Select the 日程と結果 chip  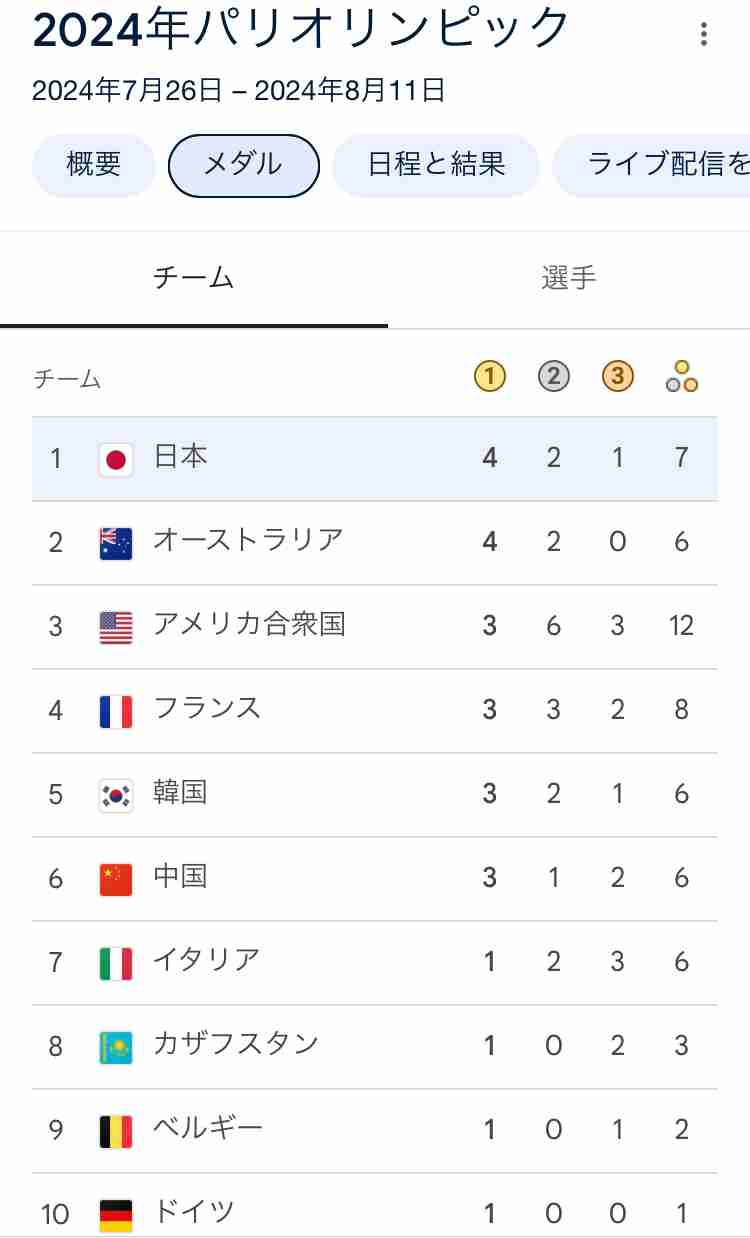point(436,165)
